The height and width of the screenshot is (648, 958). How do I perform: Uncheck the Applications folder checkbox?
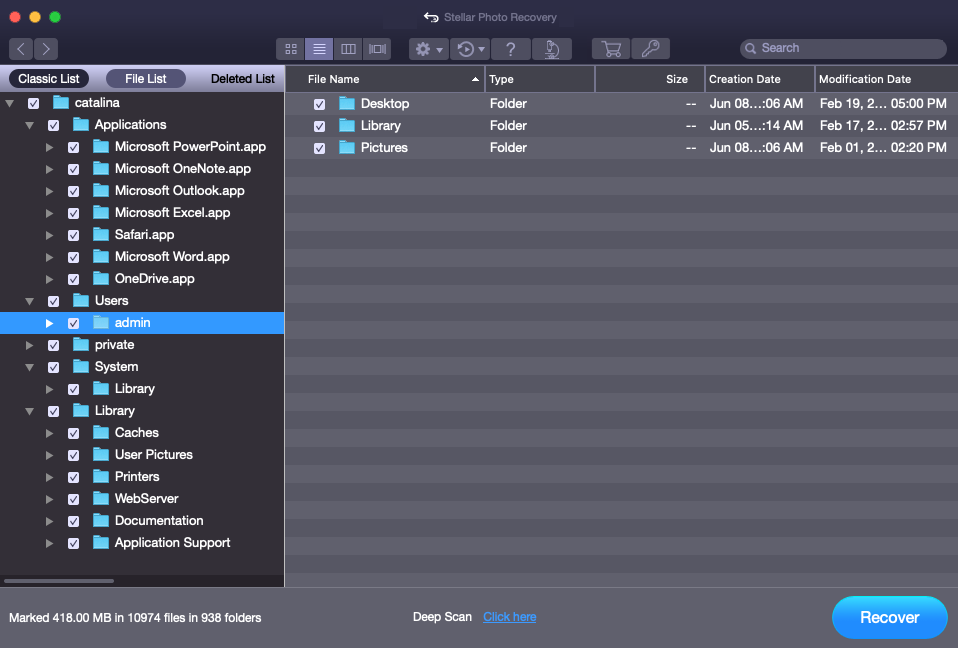[54, 125]
